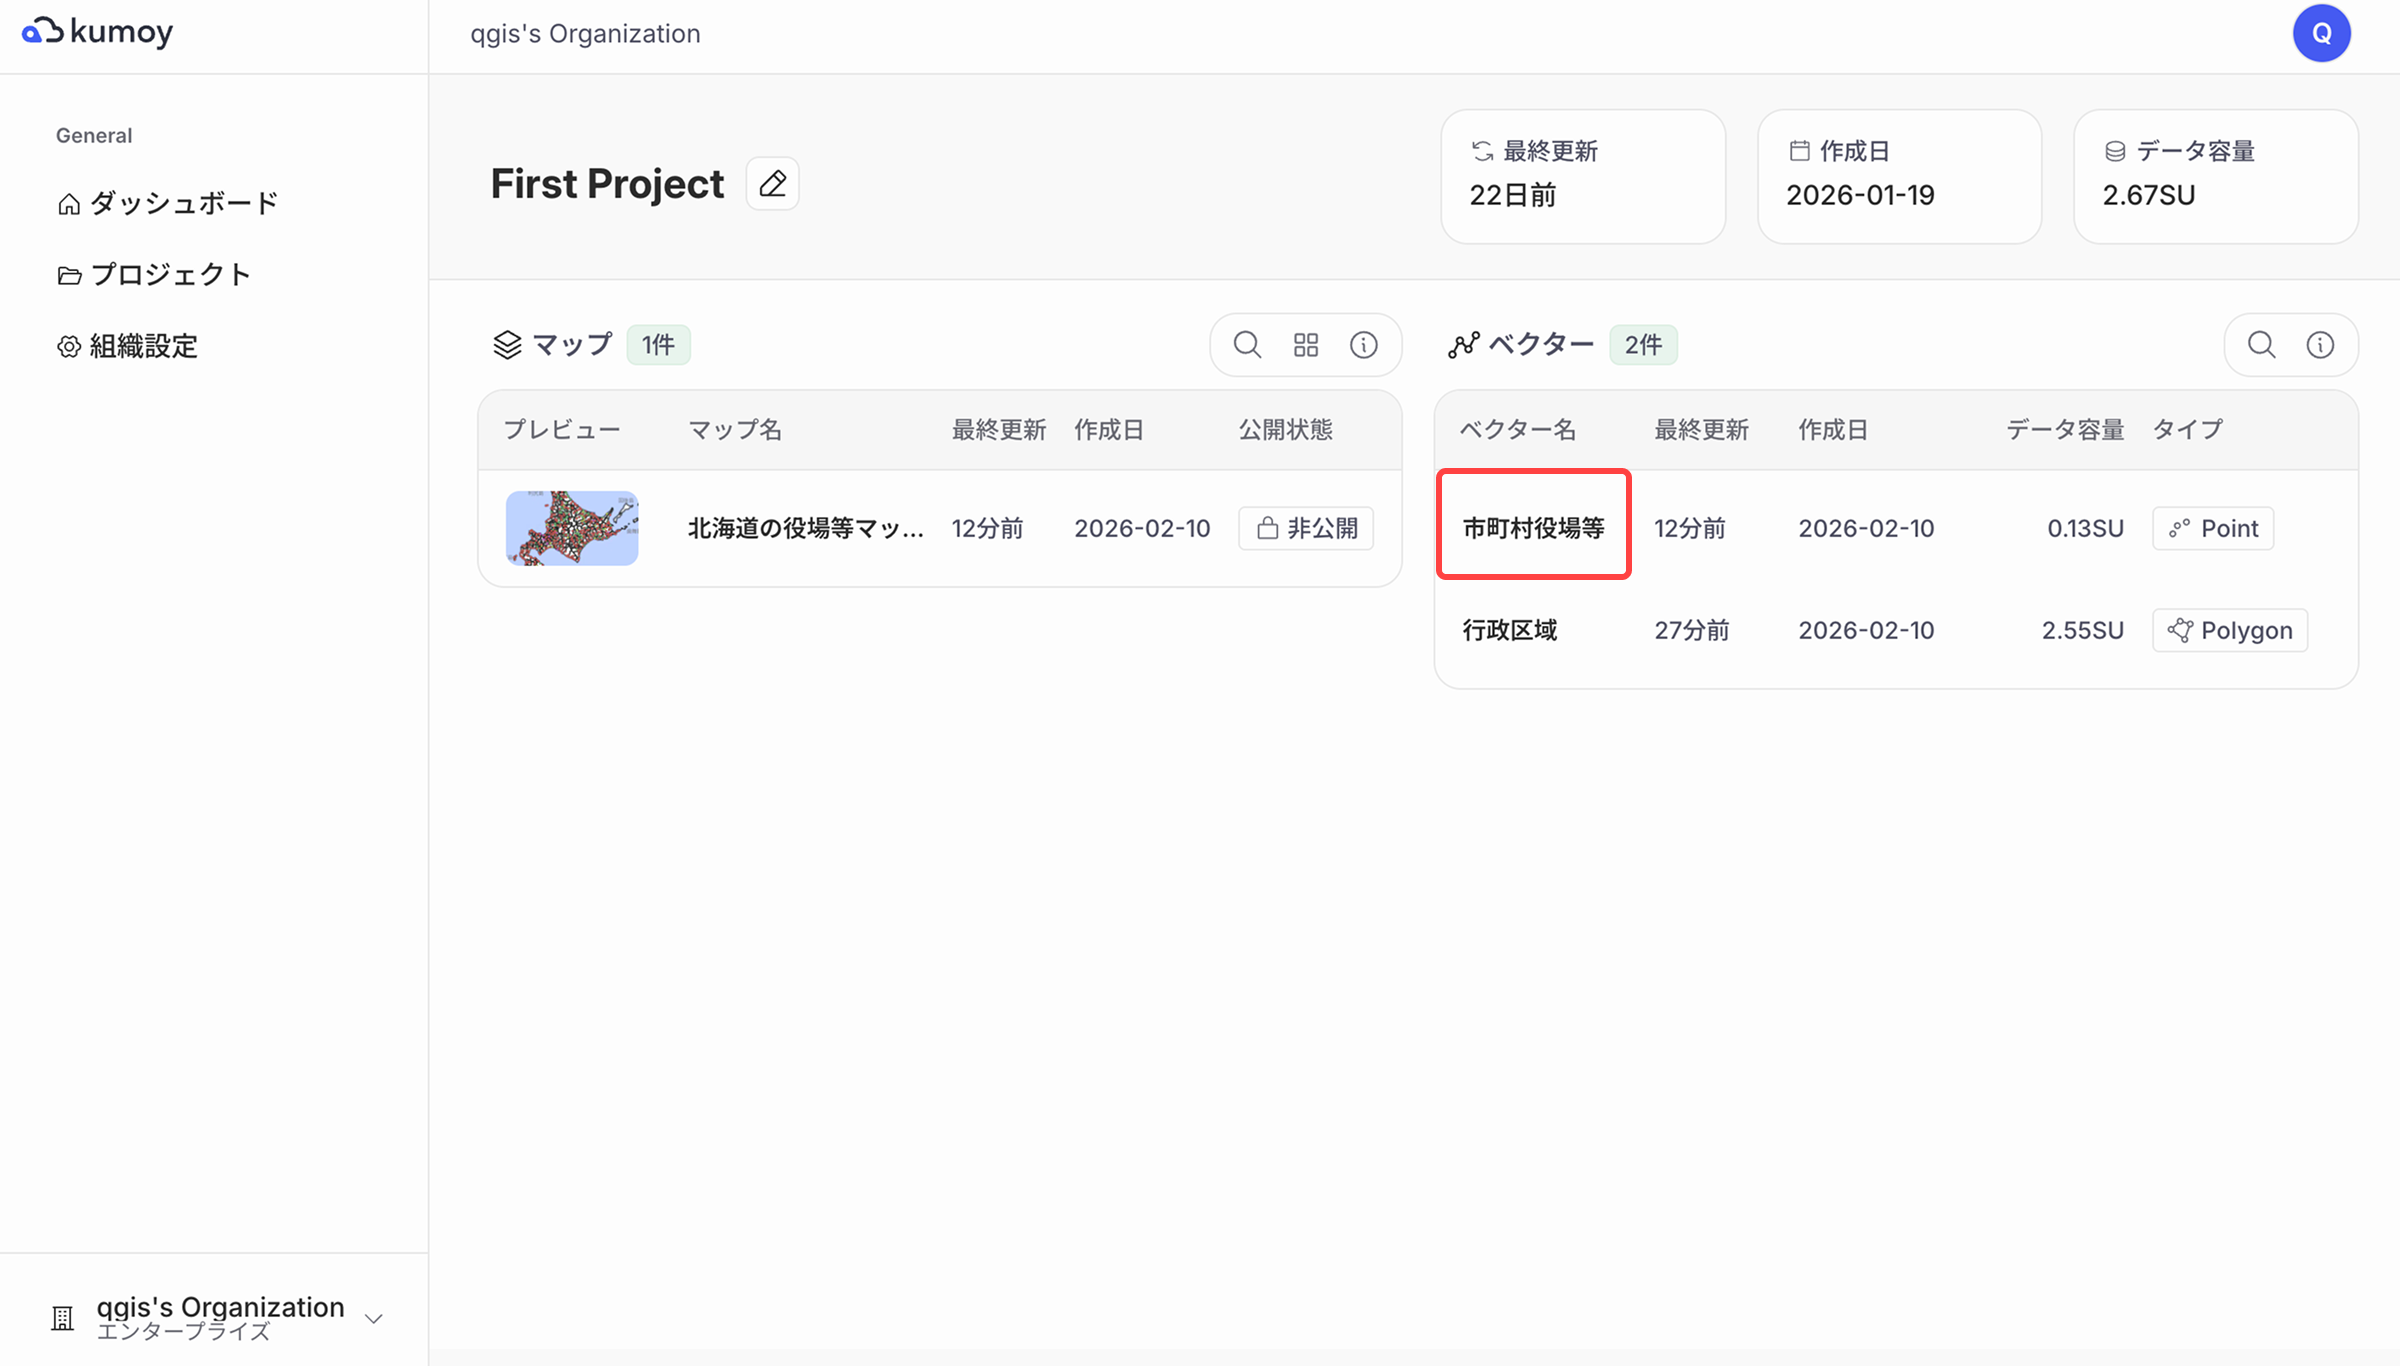This screenshot has height=1366, width=2400.
Task: Open the 行政区域 vector layer
Action: [x=1509, y=630]
